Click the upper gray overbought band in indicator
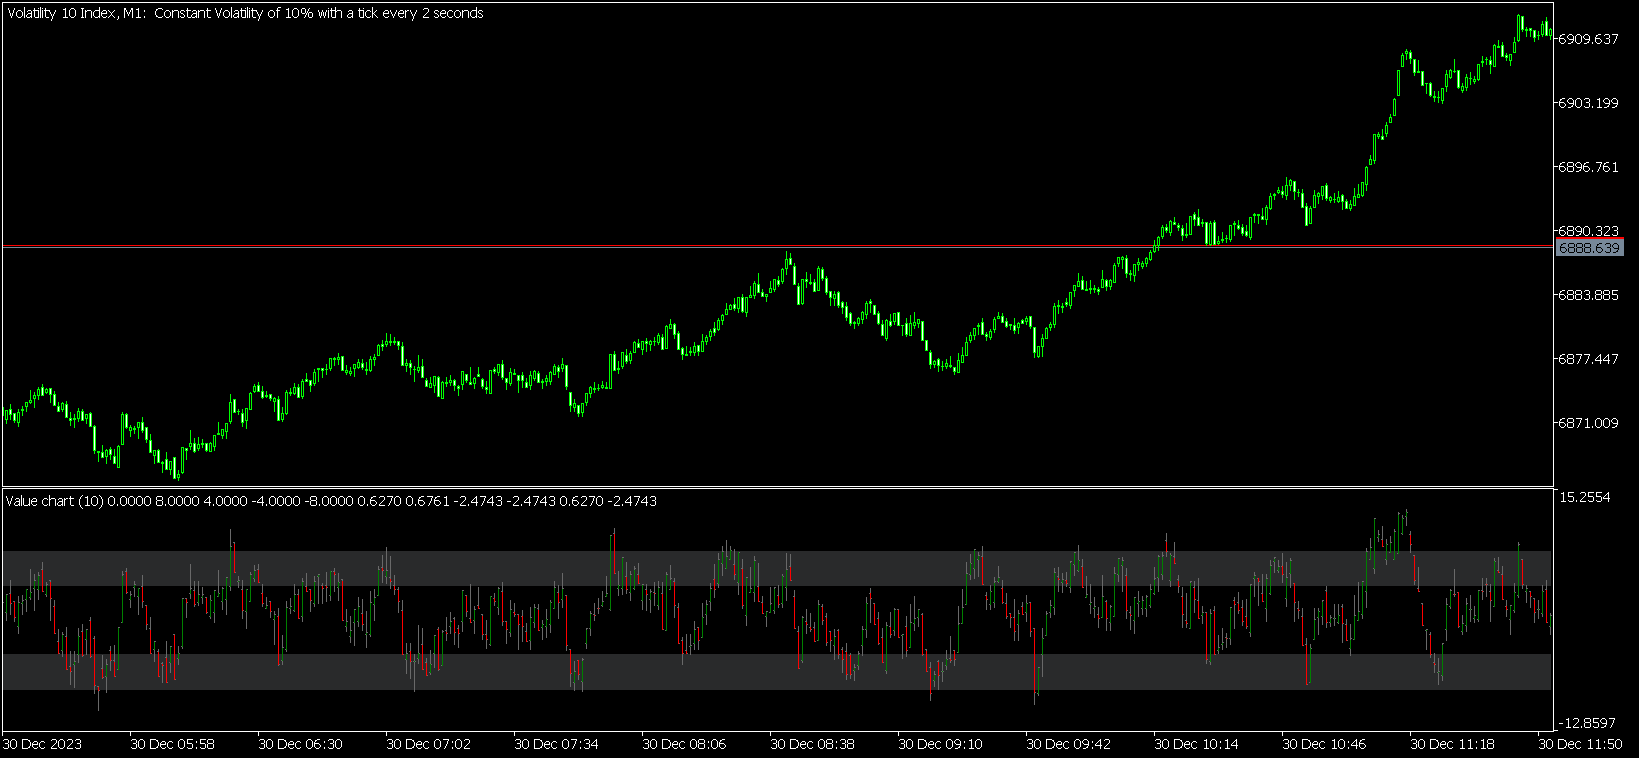The height and width of the screenshot is (758, 1639). (x=777, y=568)
